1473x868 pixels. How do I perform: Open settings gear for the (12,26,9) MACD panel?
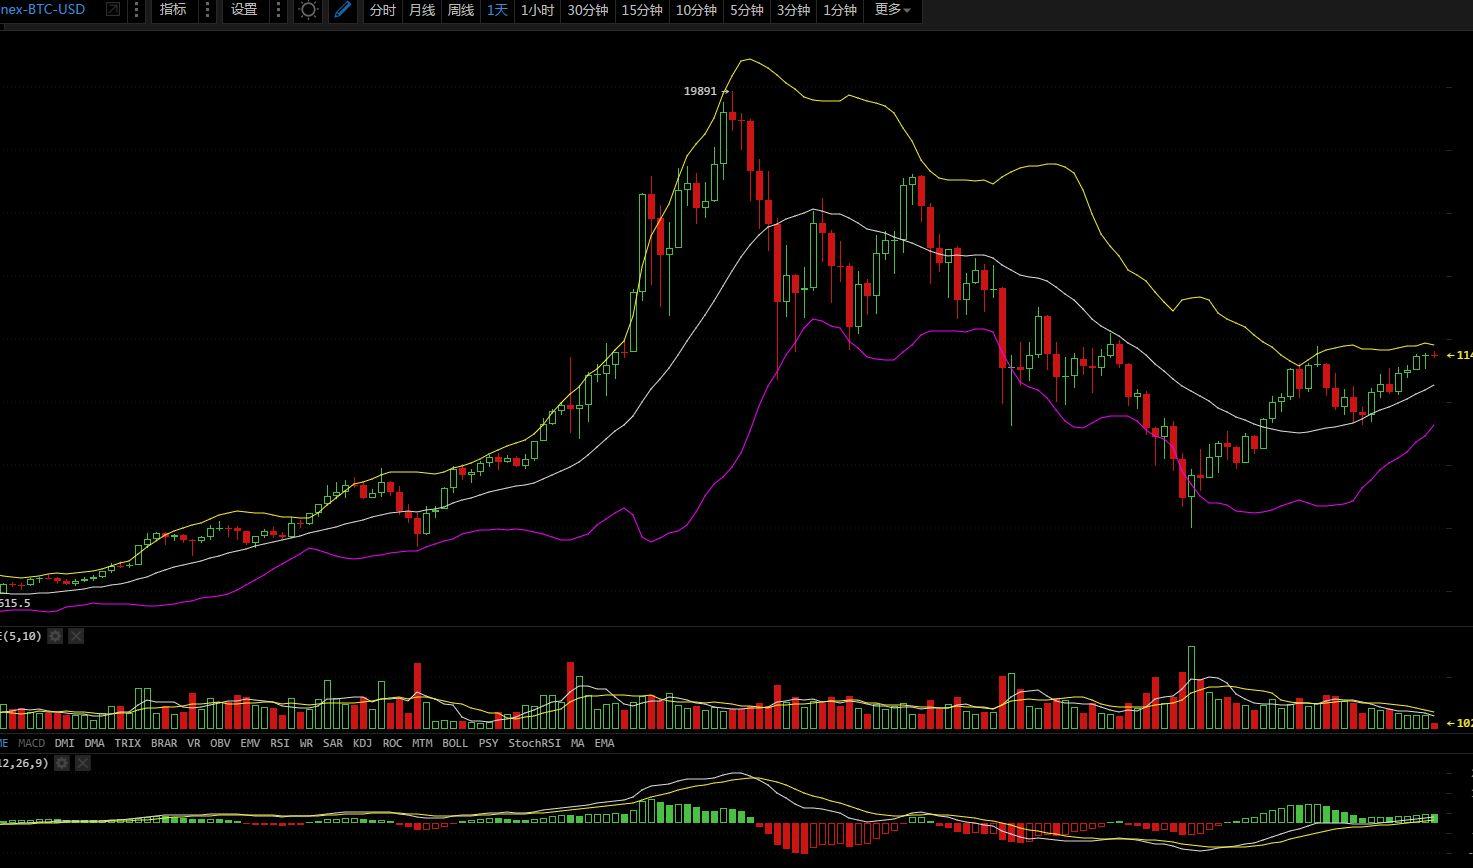click(x=62, y=763)
